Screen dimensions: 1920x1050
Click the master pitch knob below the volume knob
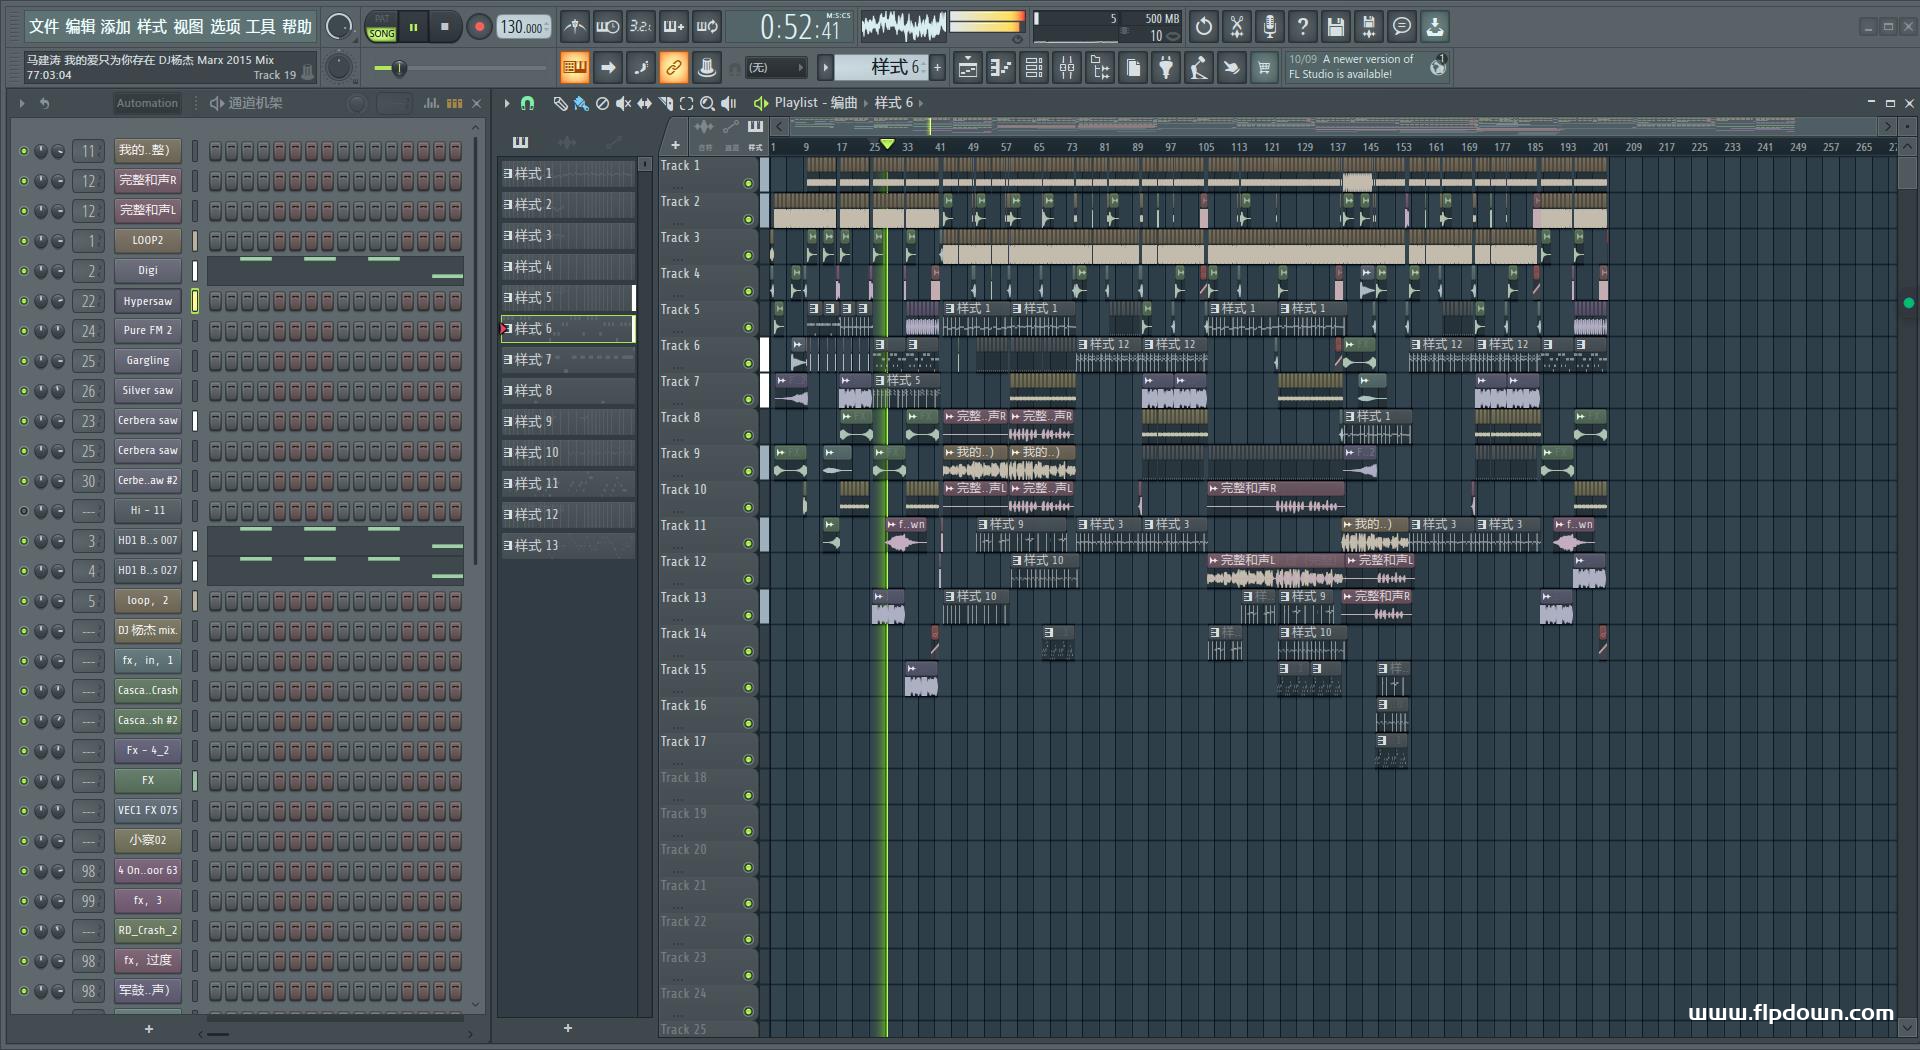click(340, 67)
